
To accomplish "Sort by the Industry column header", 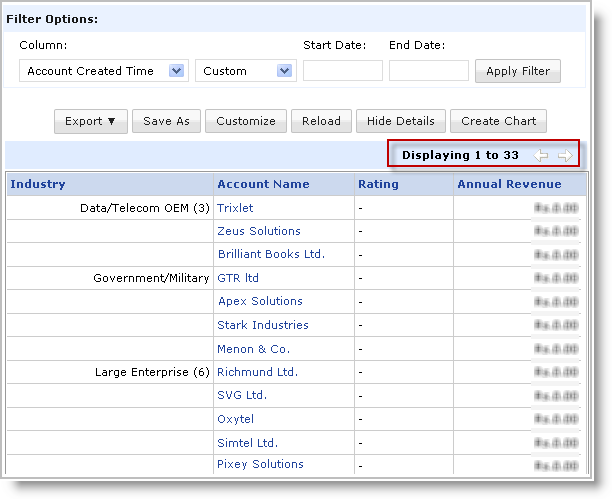I will tap(38, 184).
